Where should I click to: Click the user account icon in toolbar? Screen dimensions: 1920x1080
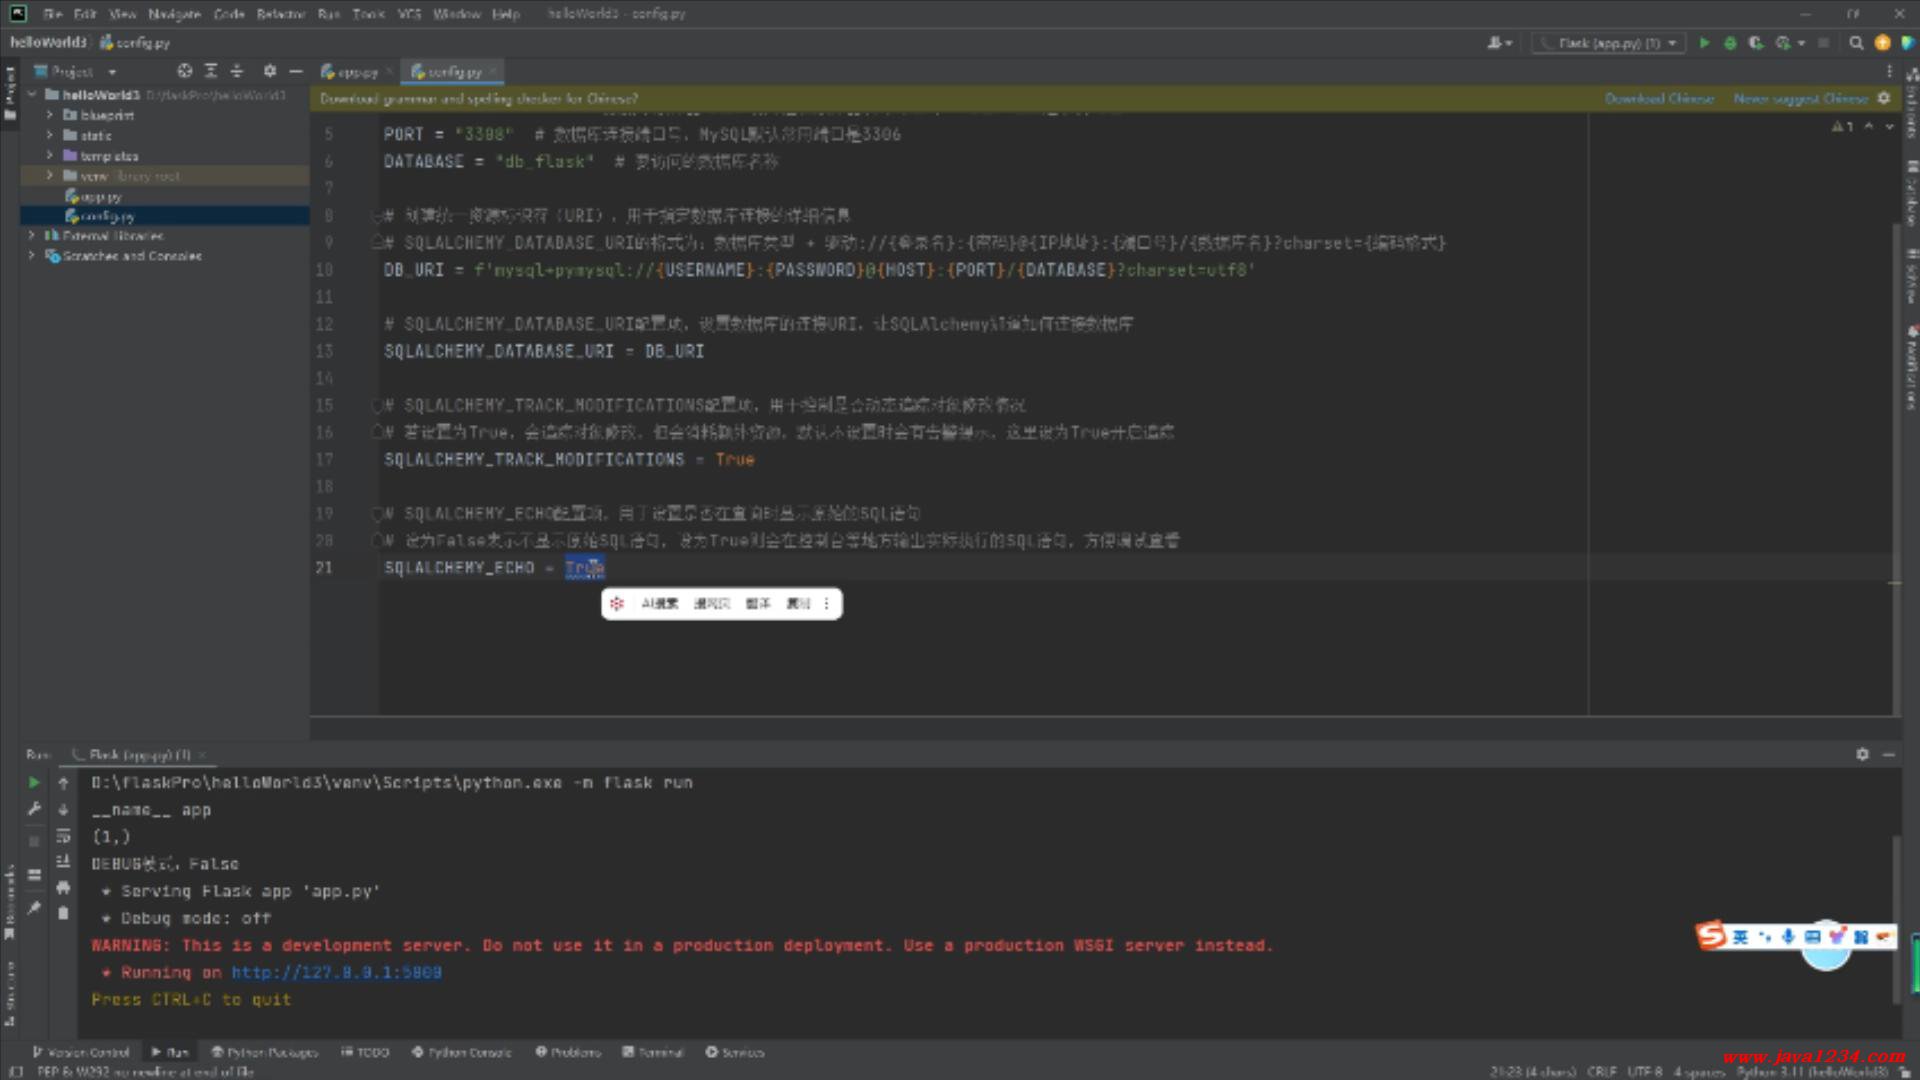[x=1499, y=43]
